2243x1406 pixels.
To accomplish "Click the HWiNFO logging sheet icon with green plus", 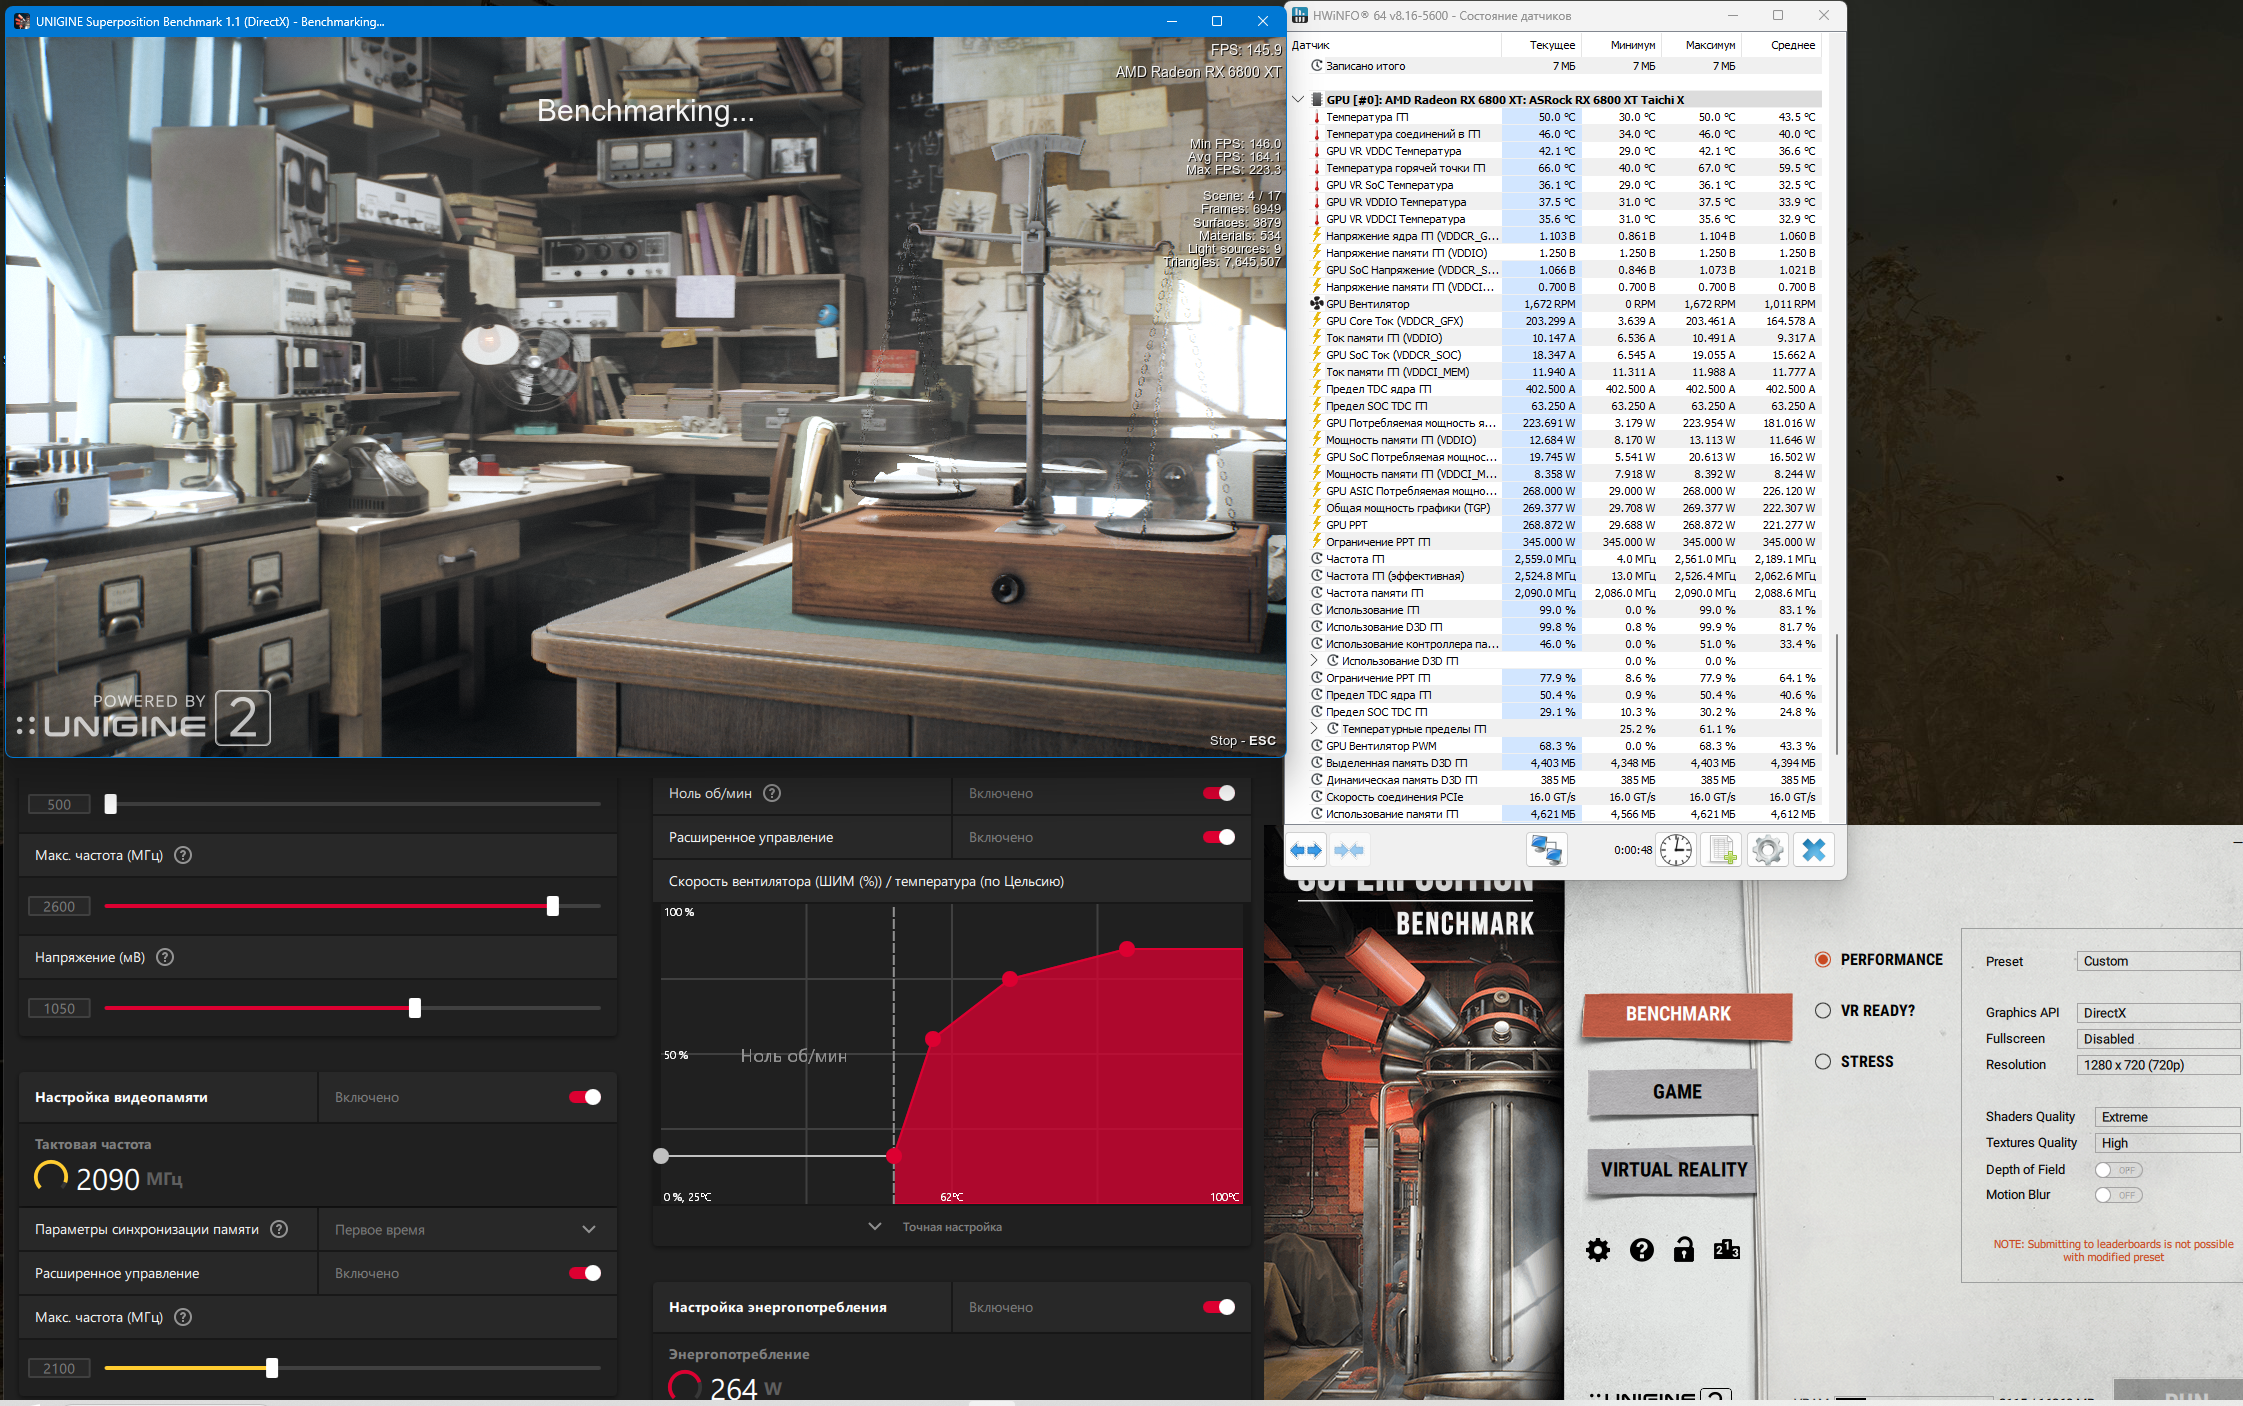I will point(1722,851).
